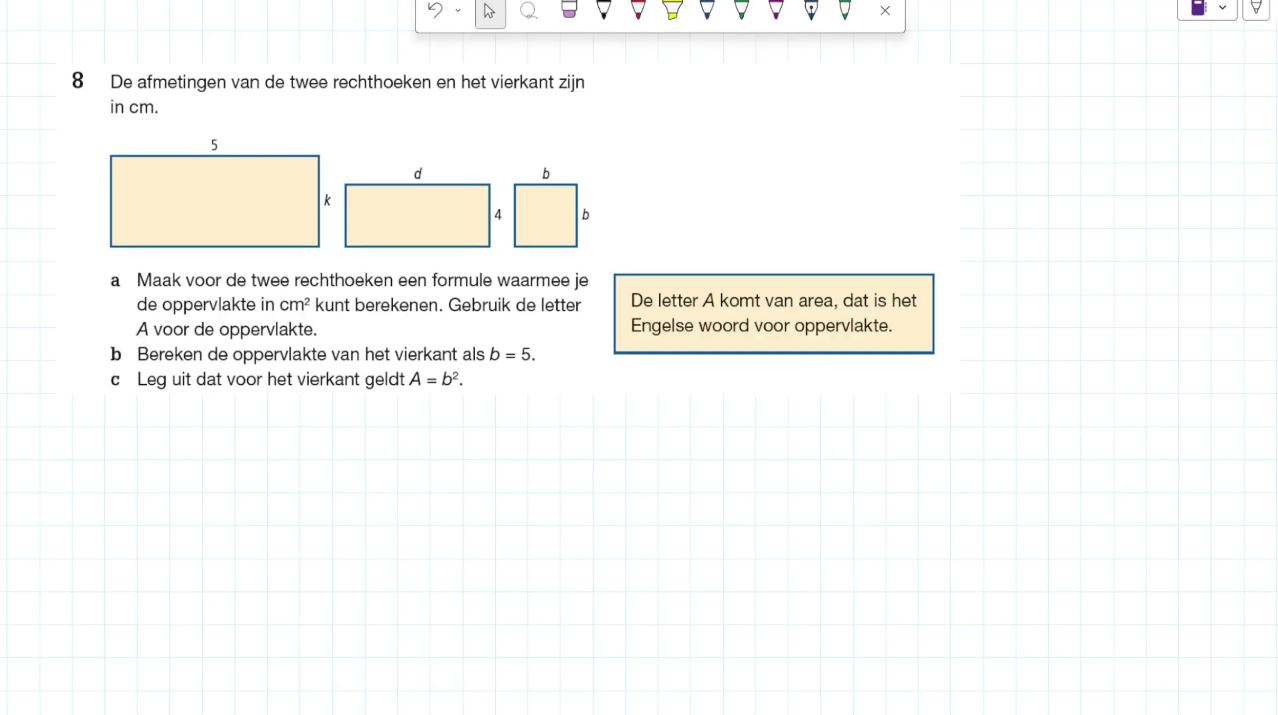The image size is (1278, 715).
Task: Click the square with sides b
Action: click(x=546, y=215)
